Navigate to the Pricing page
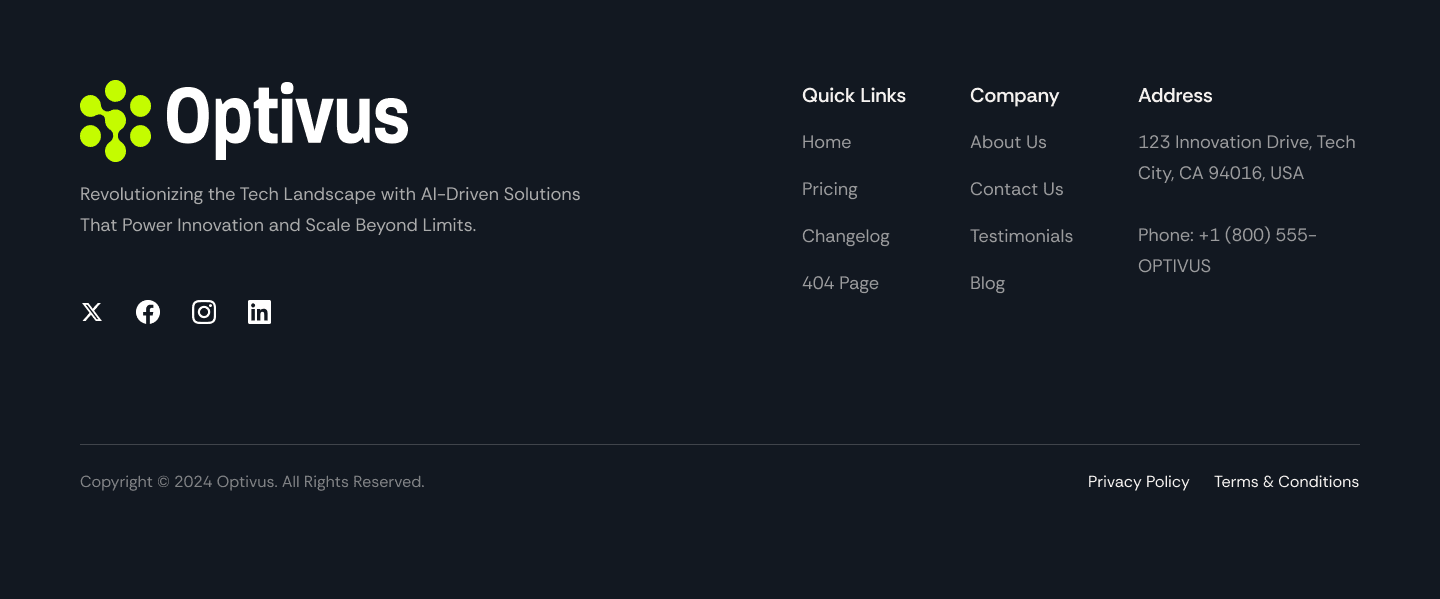This screenshot has height=599, width=1440. tap(829, 189)
